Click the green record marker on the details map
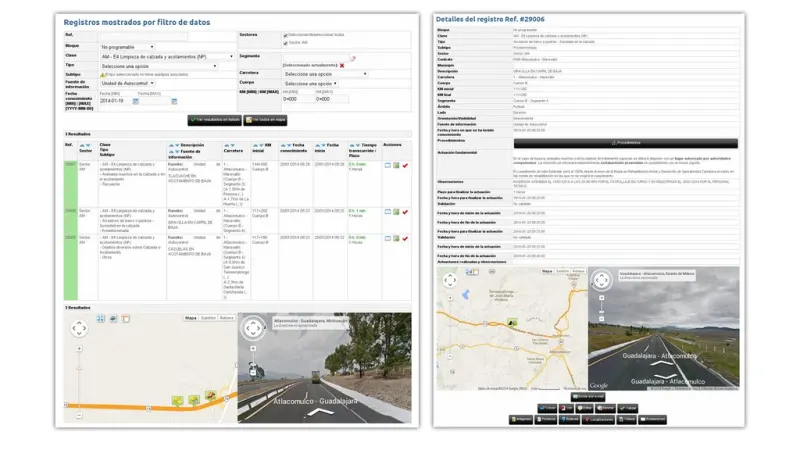800x450 pixels. point(512,322)
